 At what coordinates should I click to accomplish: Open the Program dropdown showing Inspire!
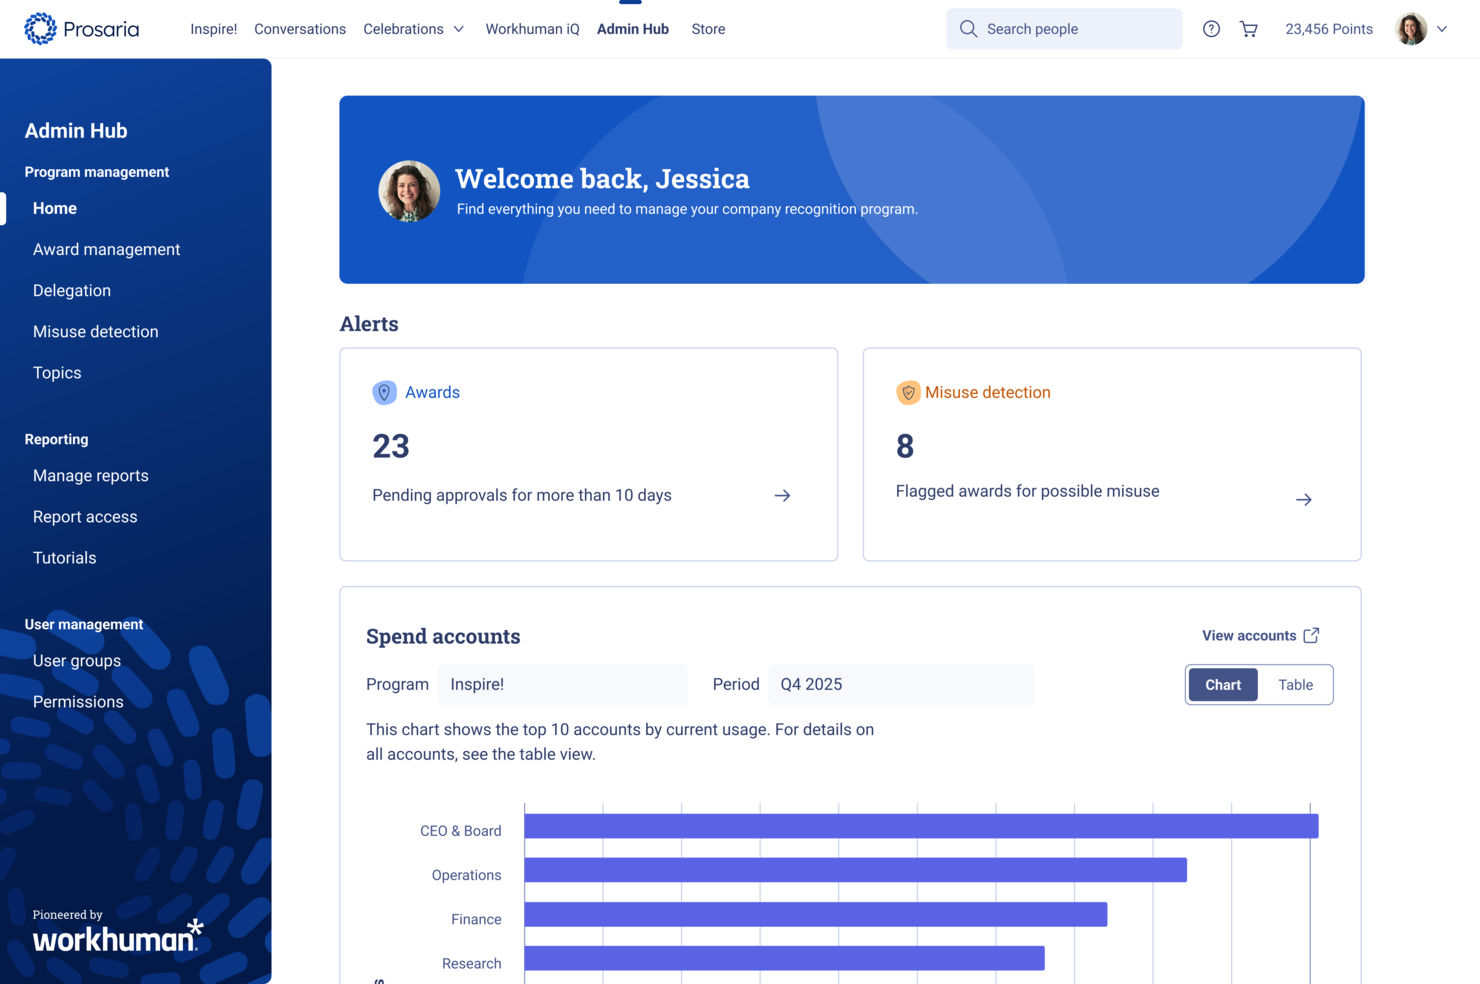562,684
